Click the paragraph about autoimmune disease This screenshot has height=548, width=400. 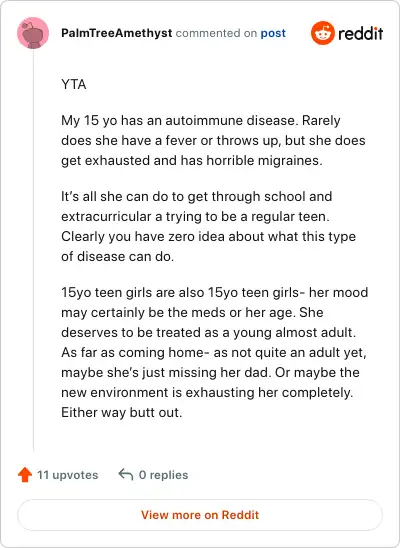coord(213,140)
